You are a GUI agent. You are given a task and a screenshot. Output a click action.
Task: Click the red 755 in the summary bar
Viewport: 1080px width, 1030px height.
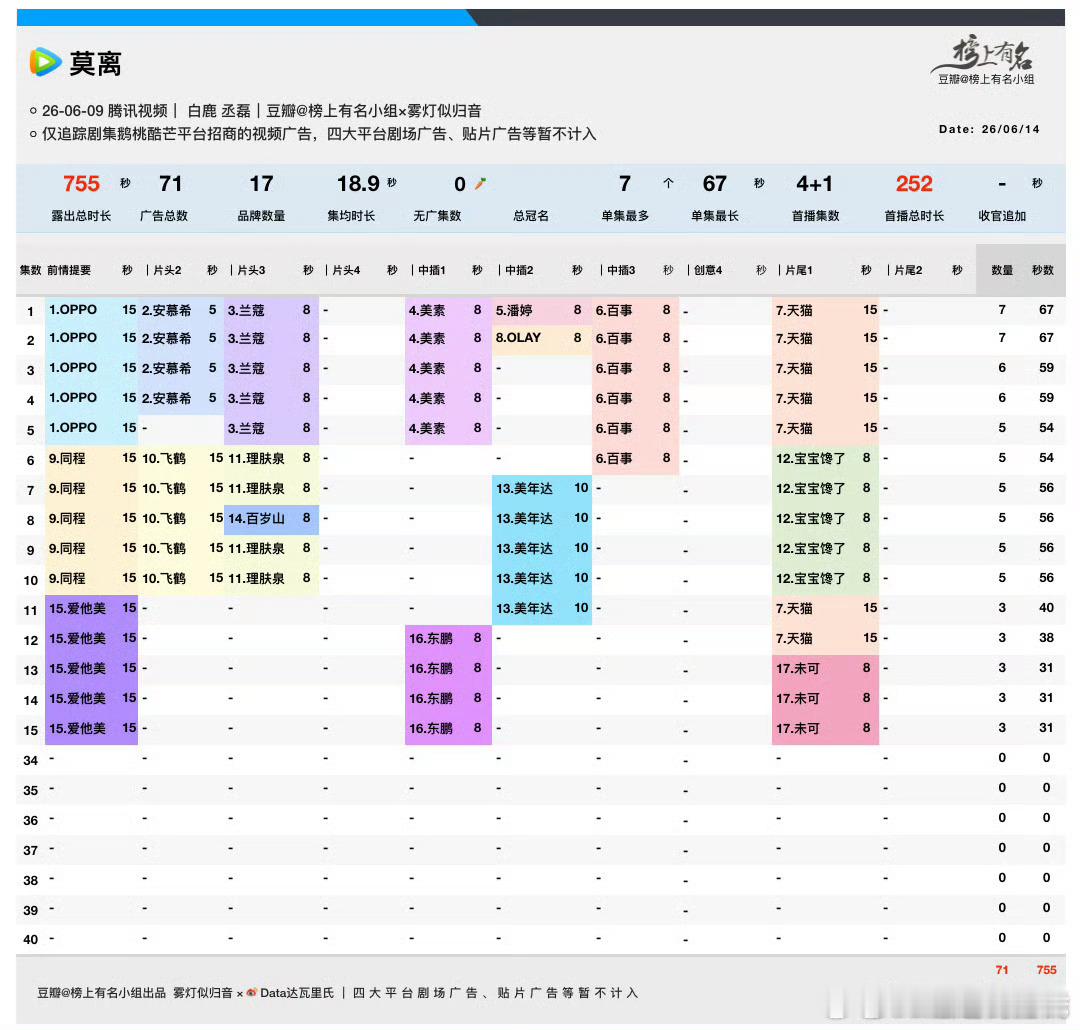81,183
